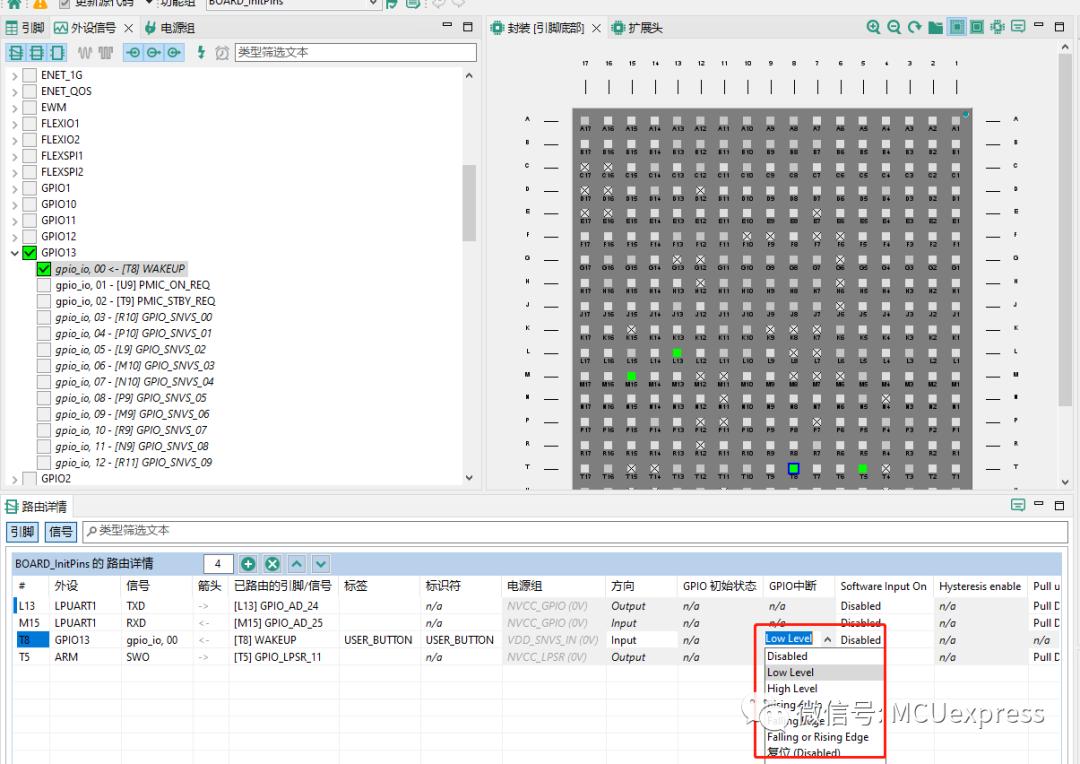Uncheck gpio_io, 00 WAKEUP signal checkbox
This screenshot has width=1080, height=764.
[44, 269]
